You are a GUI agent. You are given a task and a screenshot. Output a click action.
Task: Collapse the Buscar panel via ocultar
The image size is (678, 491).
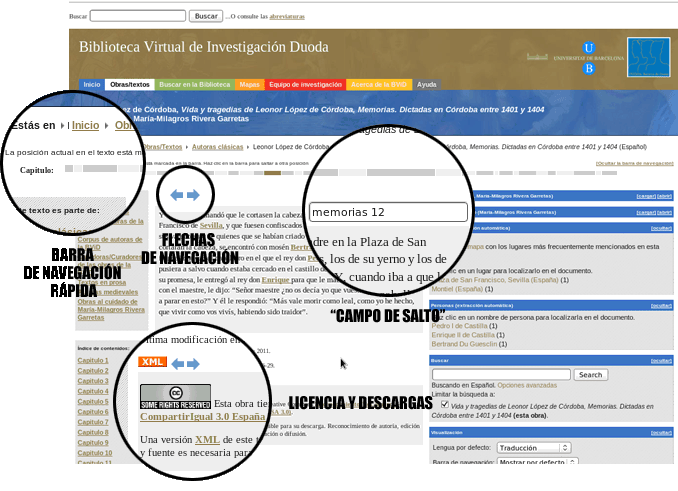pos(661,360)
